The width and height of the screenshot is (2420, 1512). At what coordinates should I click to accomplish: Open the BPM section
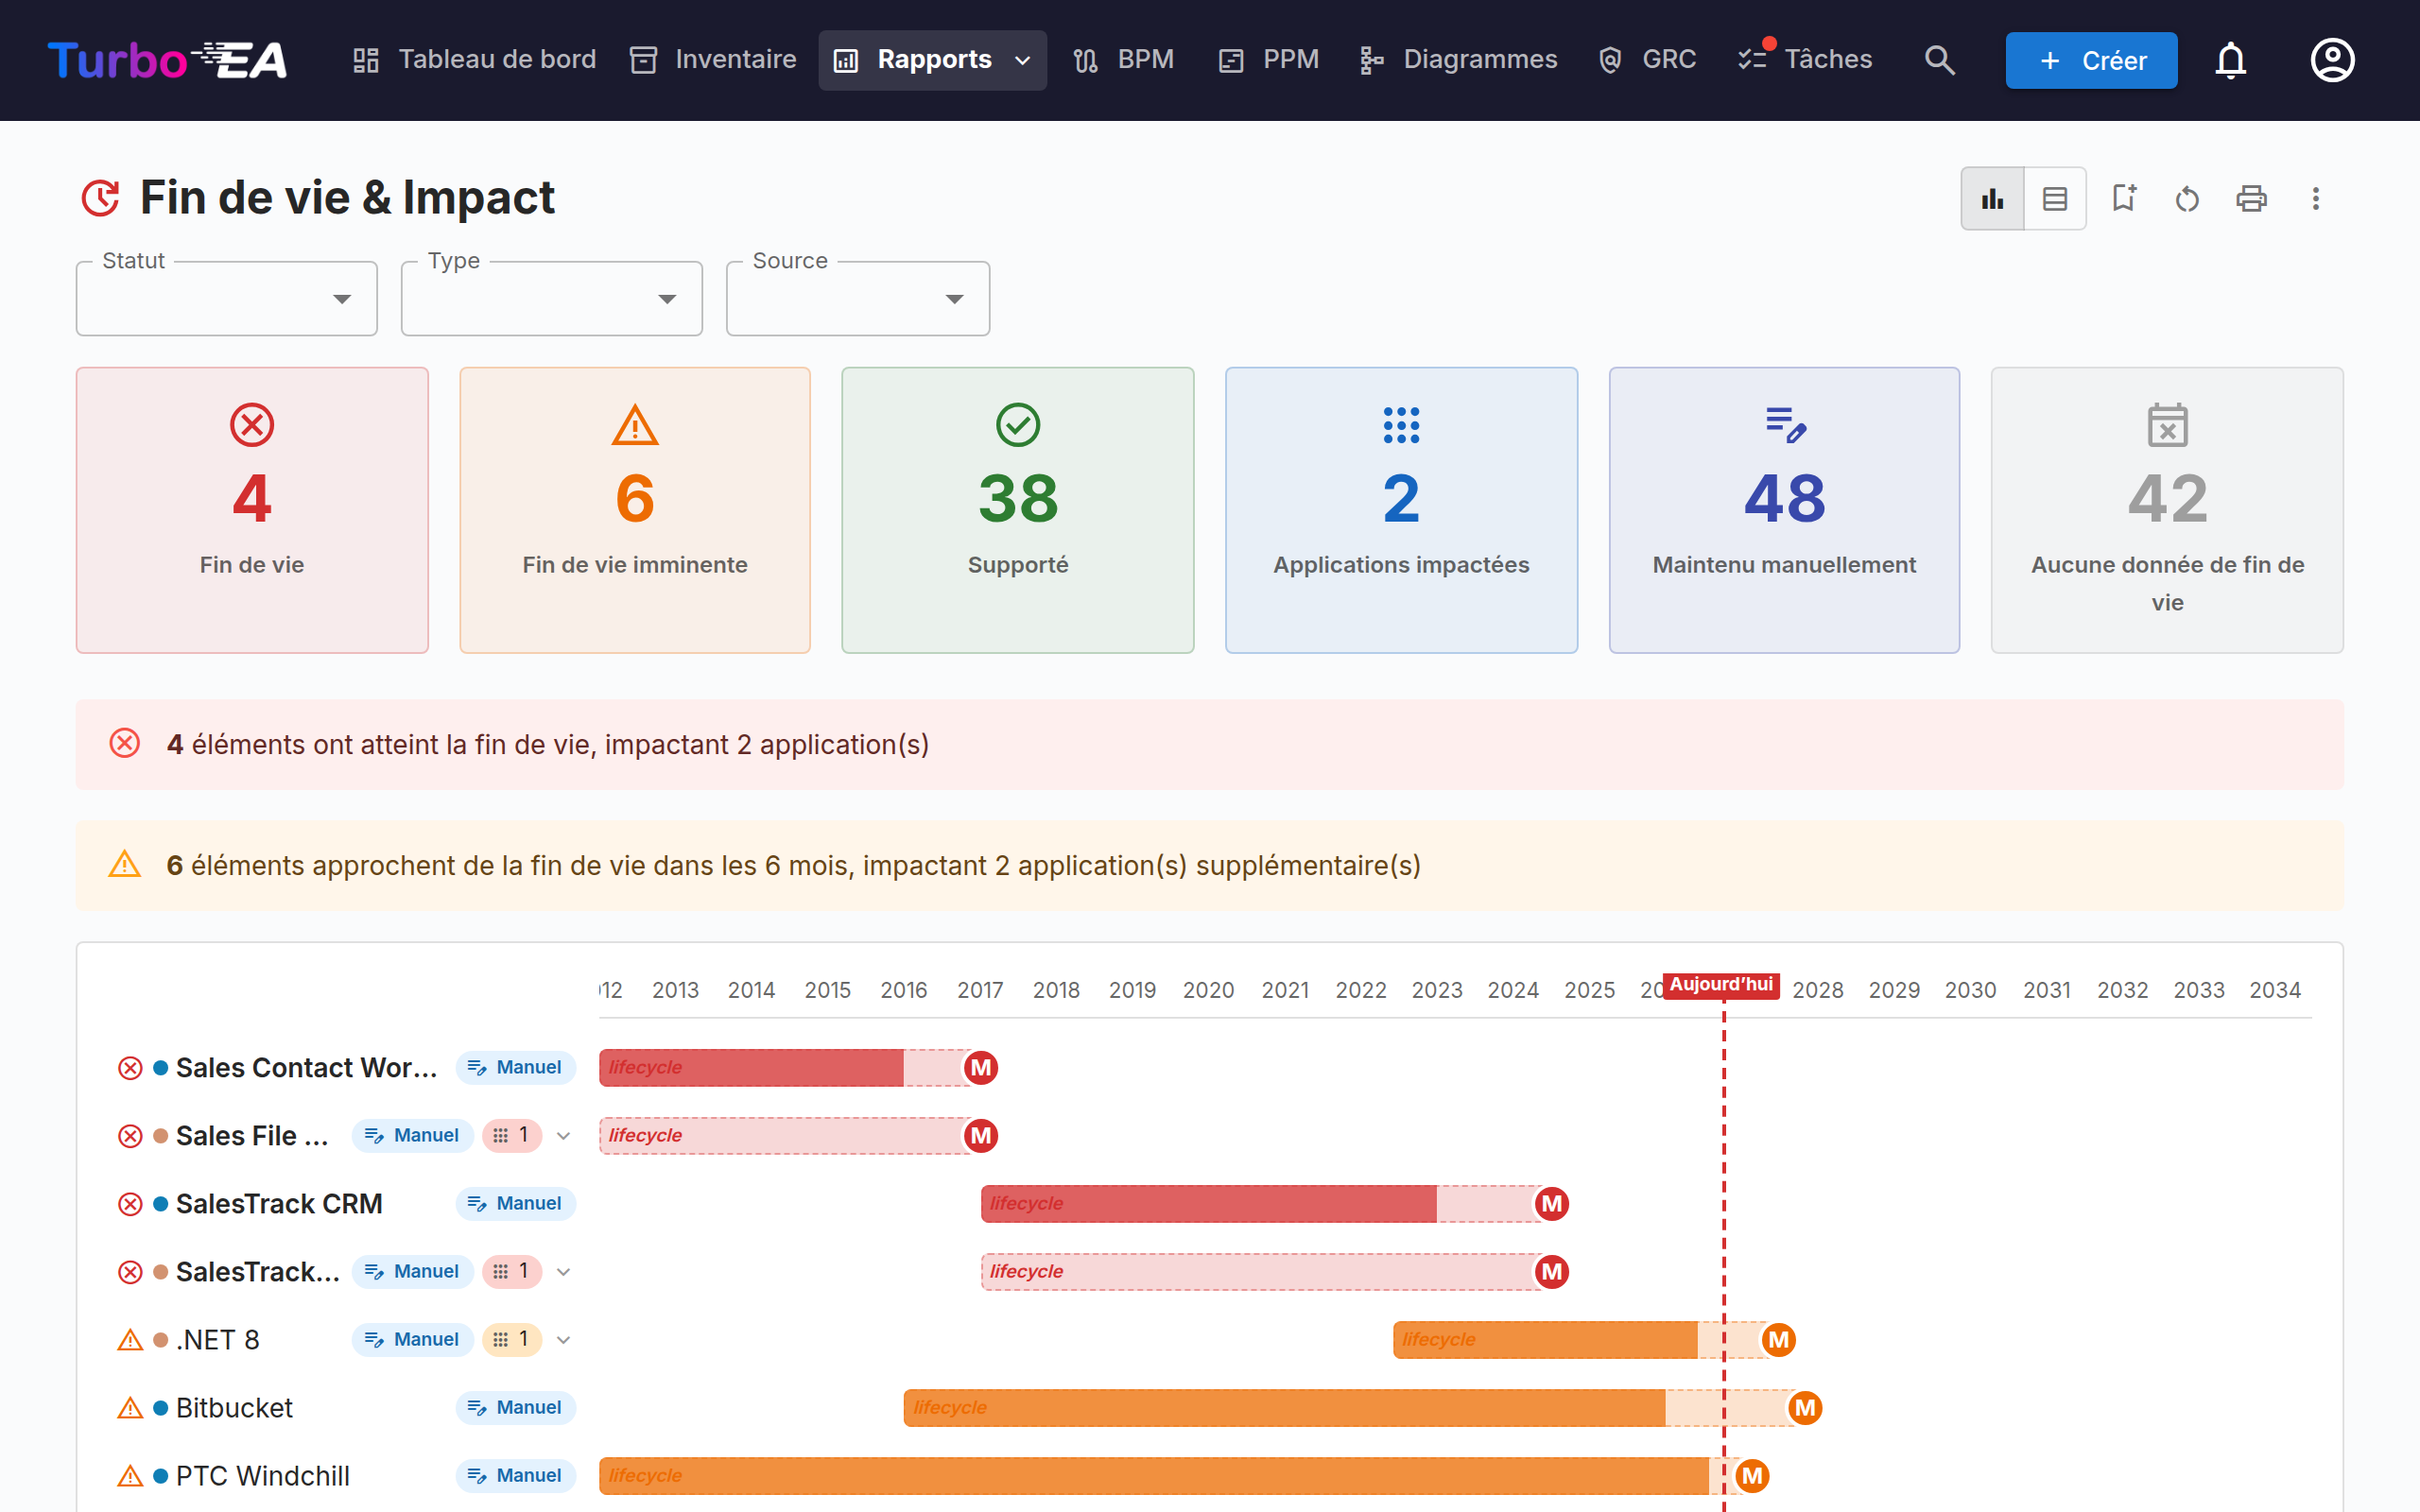pyautogui.click(x=1123, y=60)
